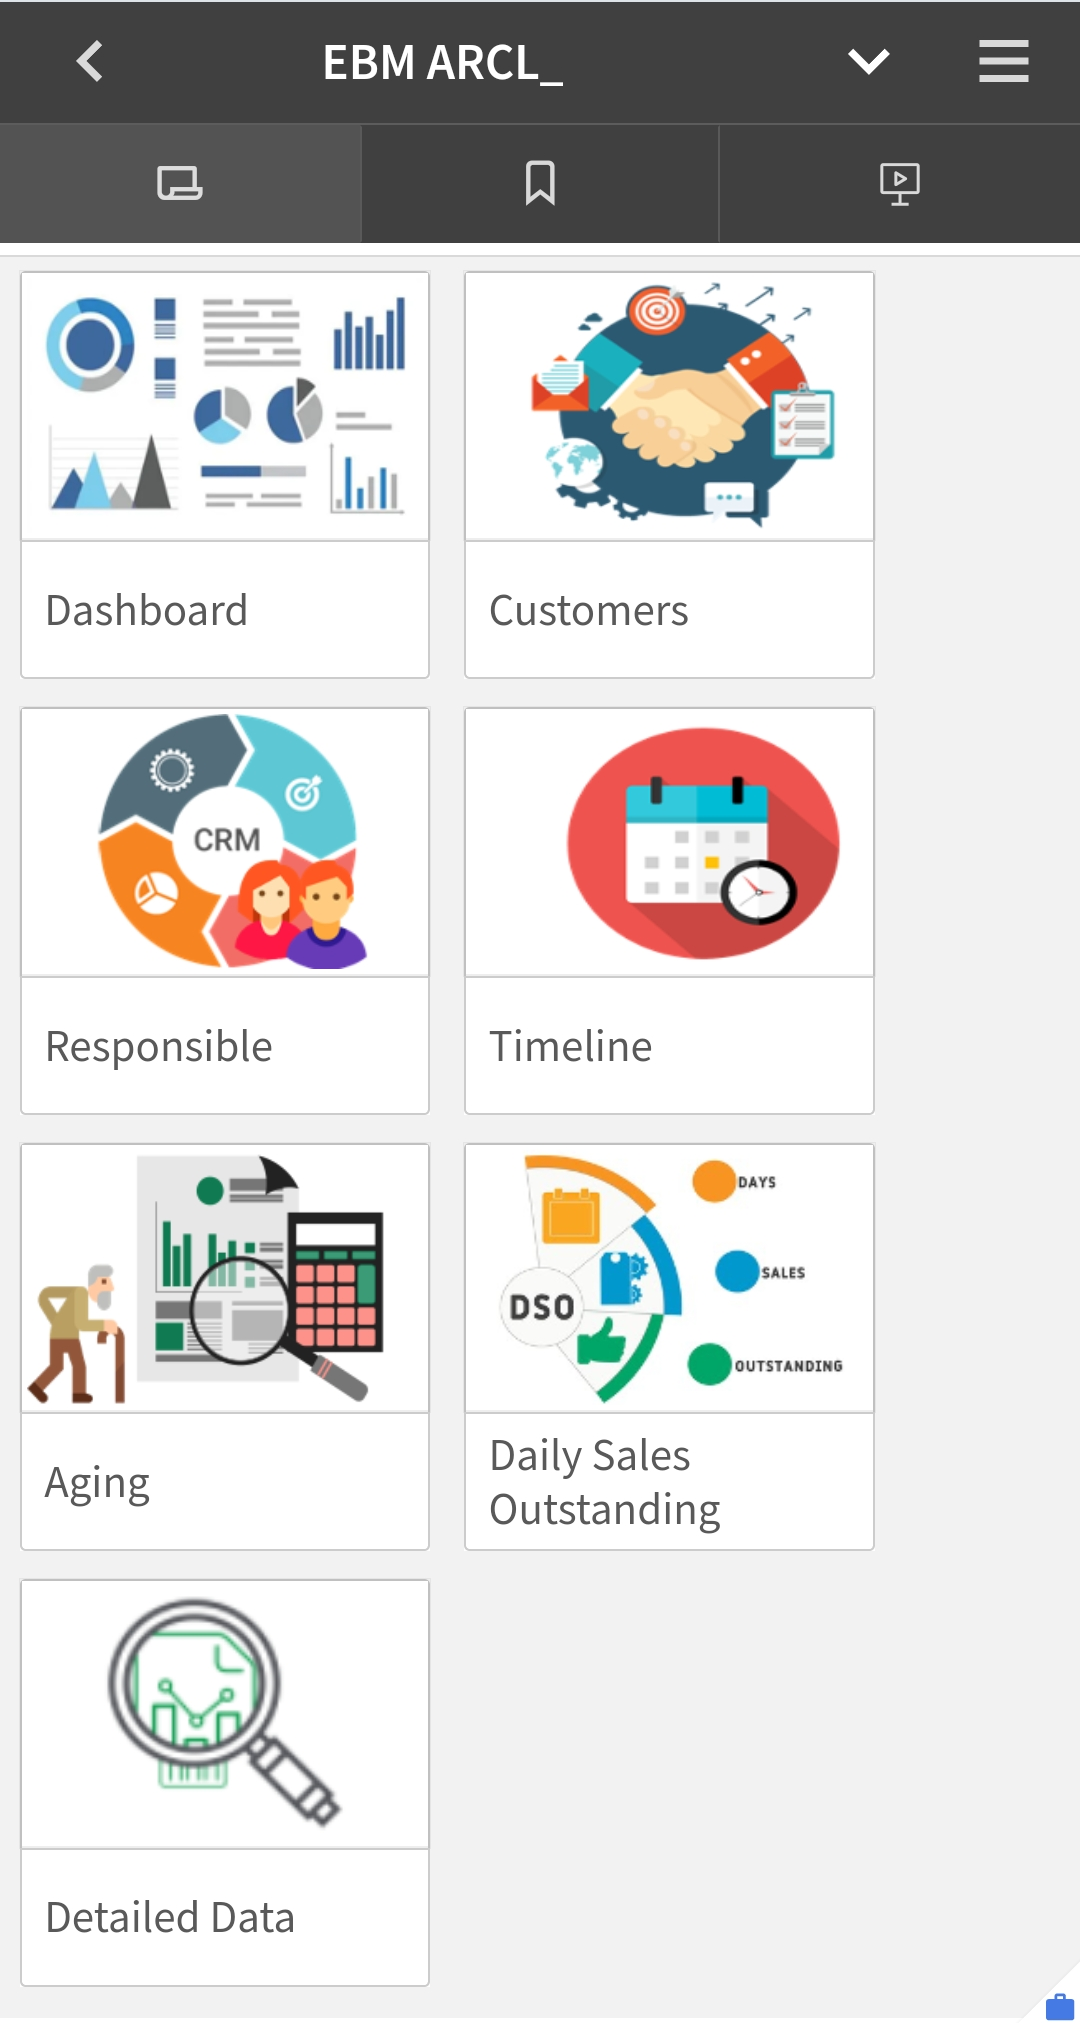Go back using the left chevron

coord(90,62)
